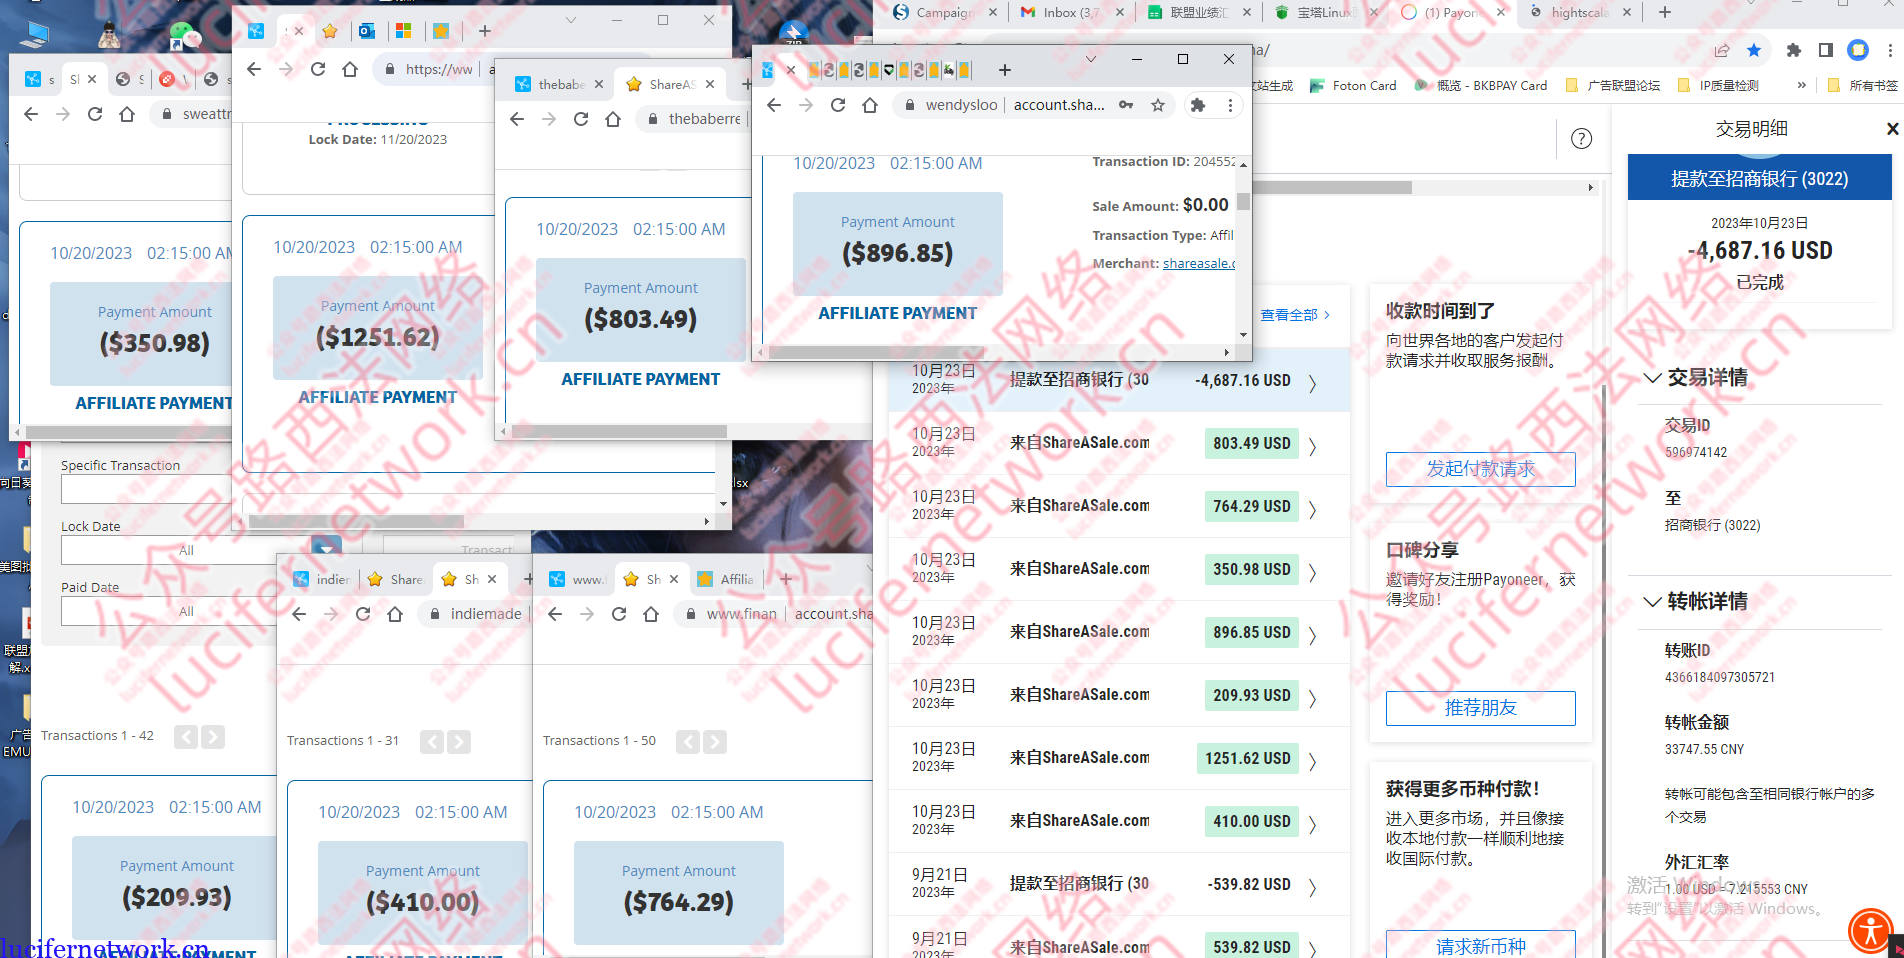Click inside the Specific Transaction input field
Screen dimensions: 1904x958
145,489
